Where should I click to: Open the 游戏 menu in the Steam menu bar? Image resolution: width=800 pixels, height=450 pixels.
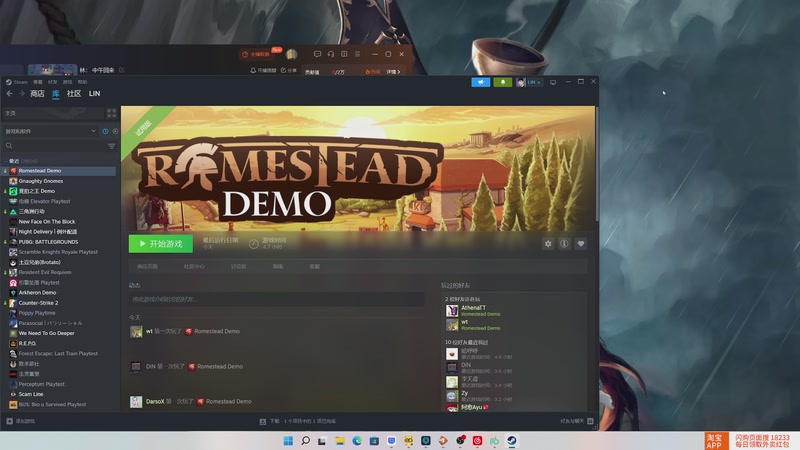67,82
